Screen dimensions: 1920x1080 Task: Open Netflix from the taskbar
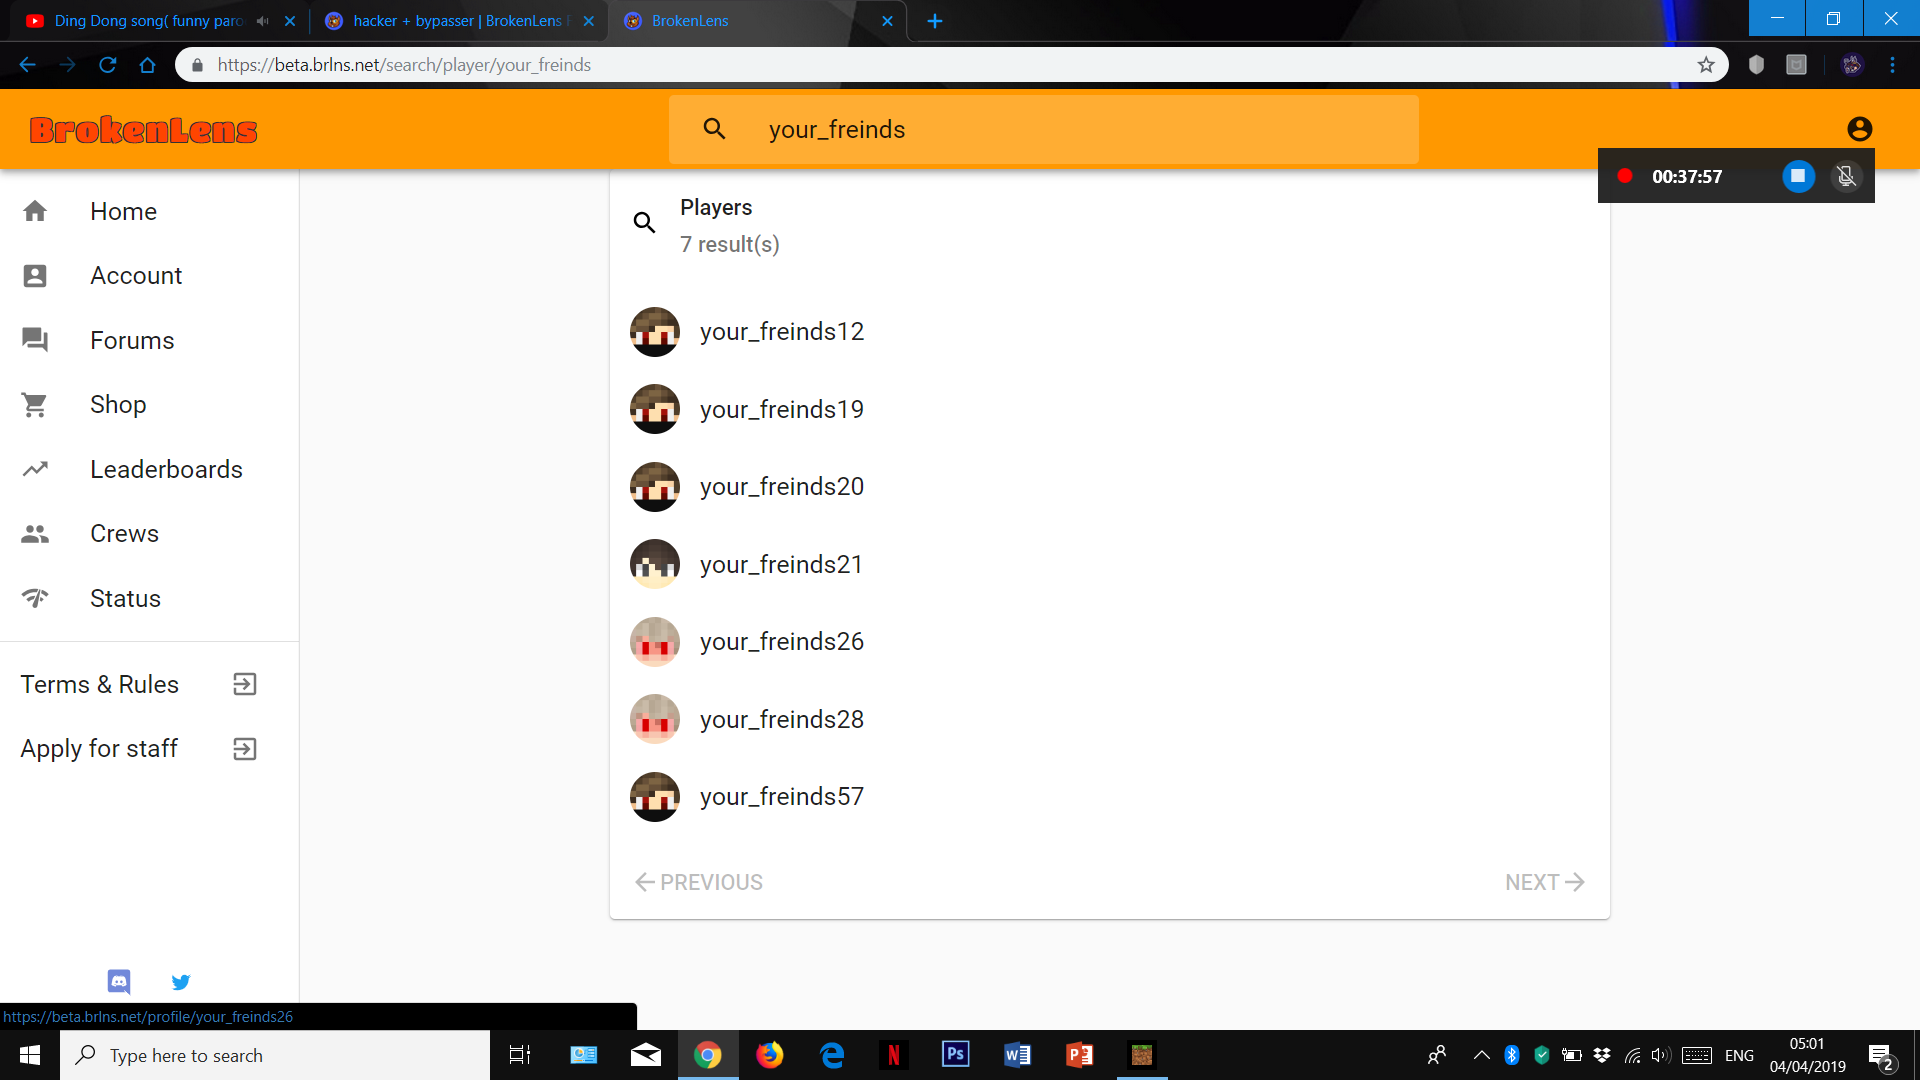[894, 1055]
